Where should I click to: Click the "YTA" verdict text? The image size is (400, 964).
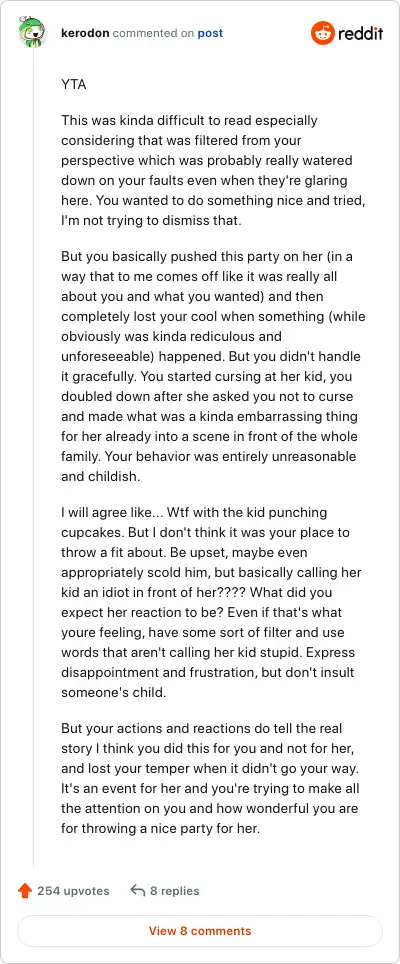point(74,85)
